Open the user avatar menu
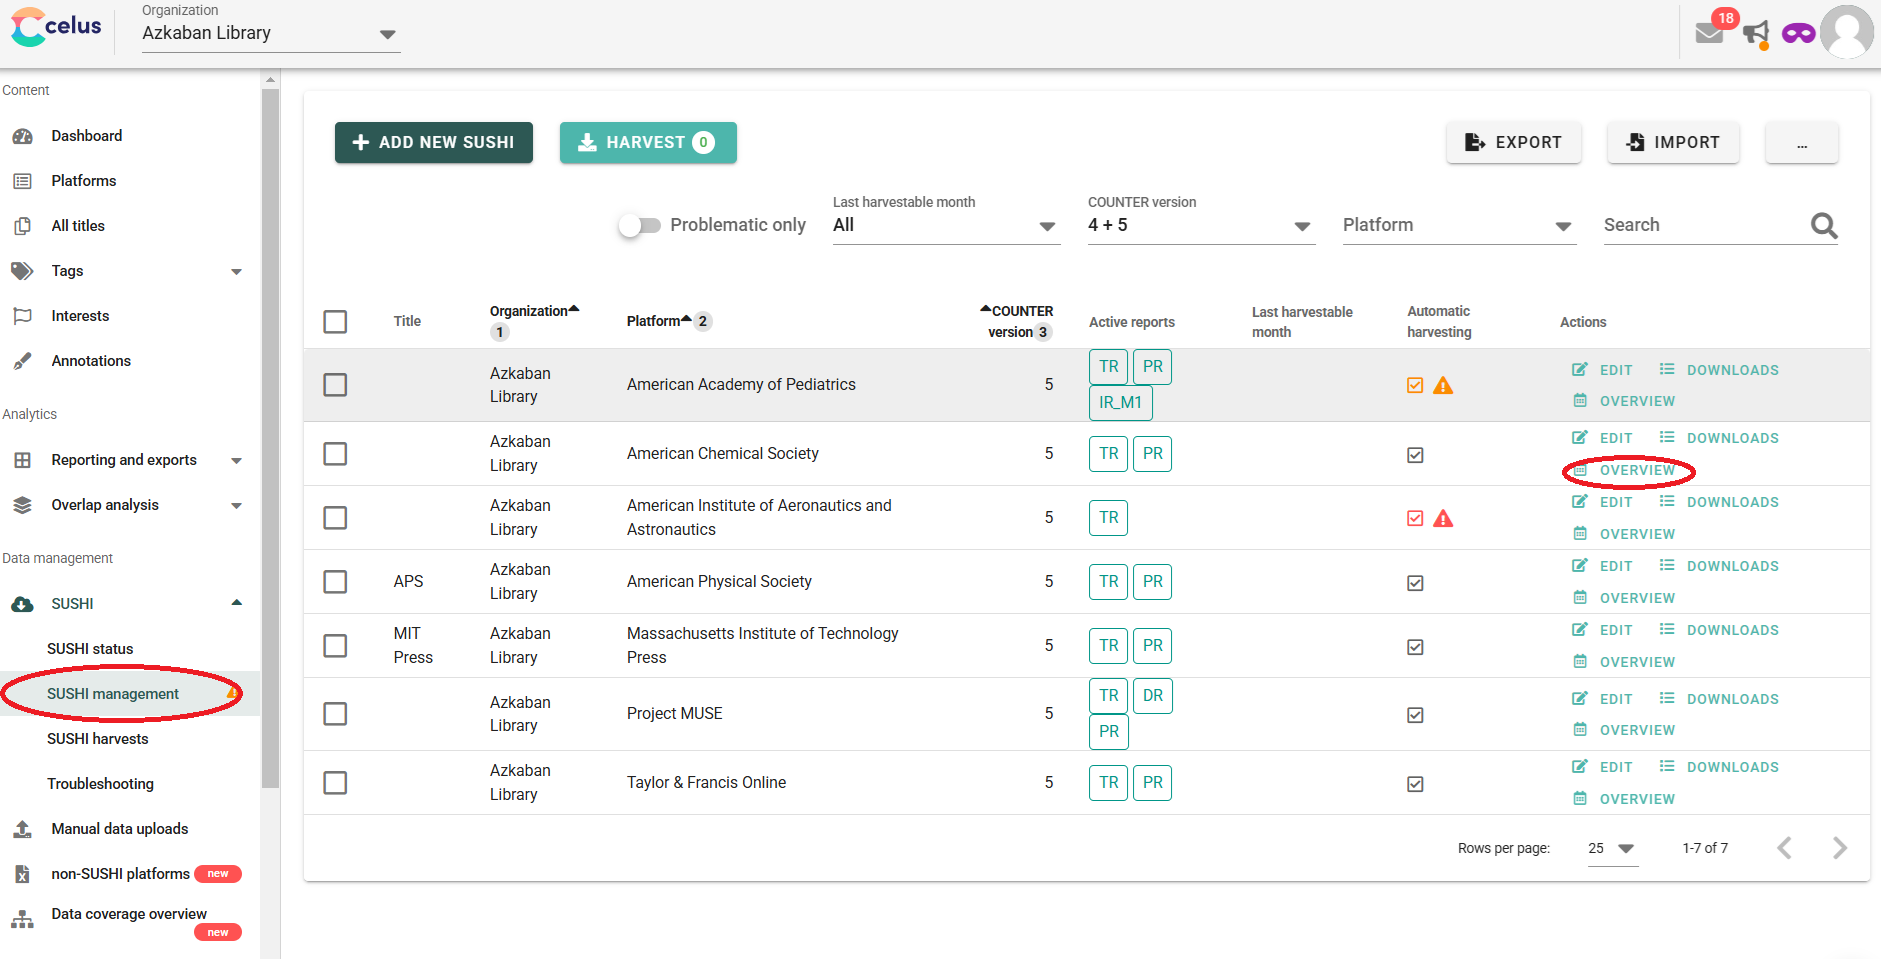 click(1847, 32)
